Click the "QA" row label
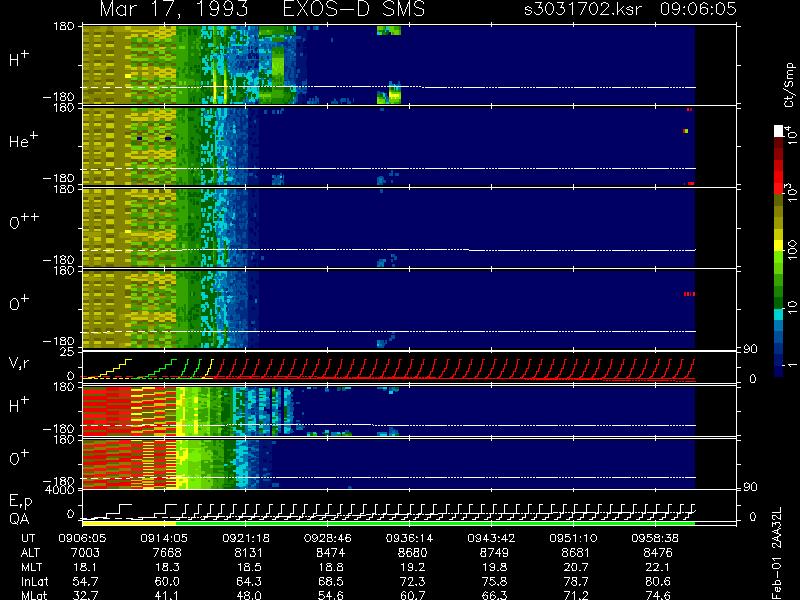Image resolution: width=800 pixels, height=600 pixels. point(19,519)
